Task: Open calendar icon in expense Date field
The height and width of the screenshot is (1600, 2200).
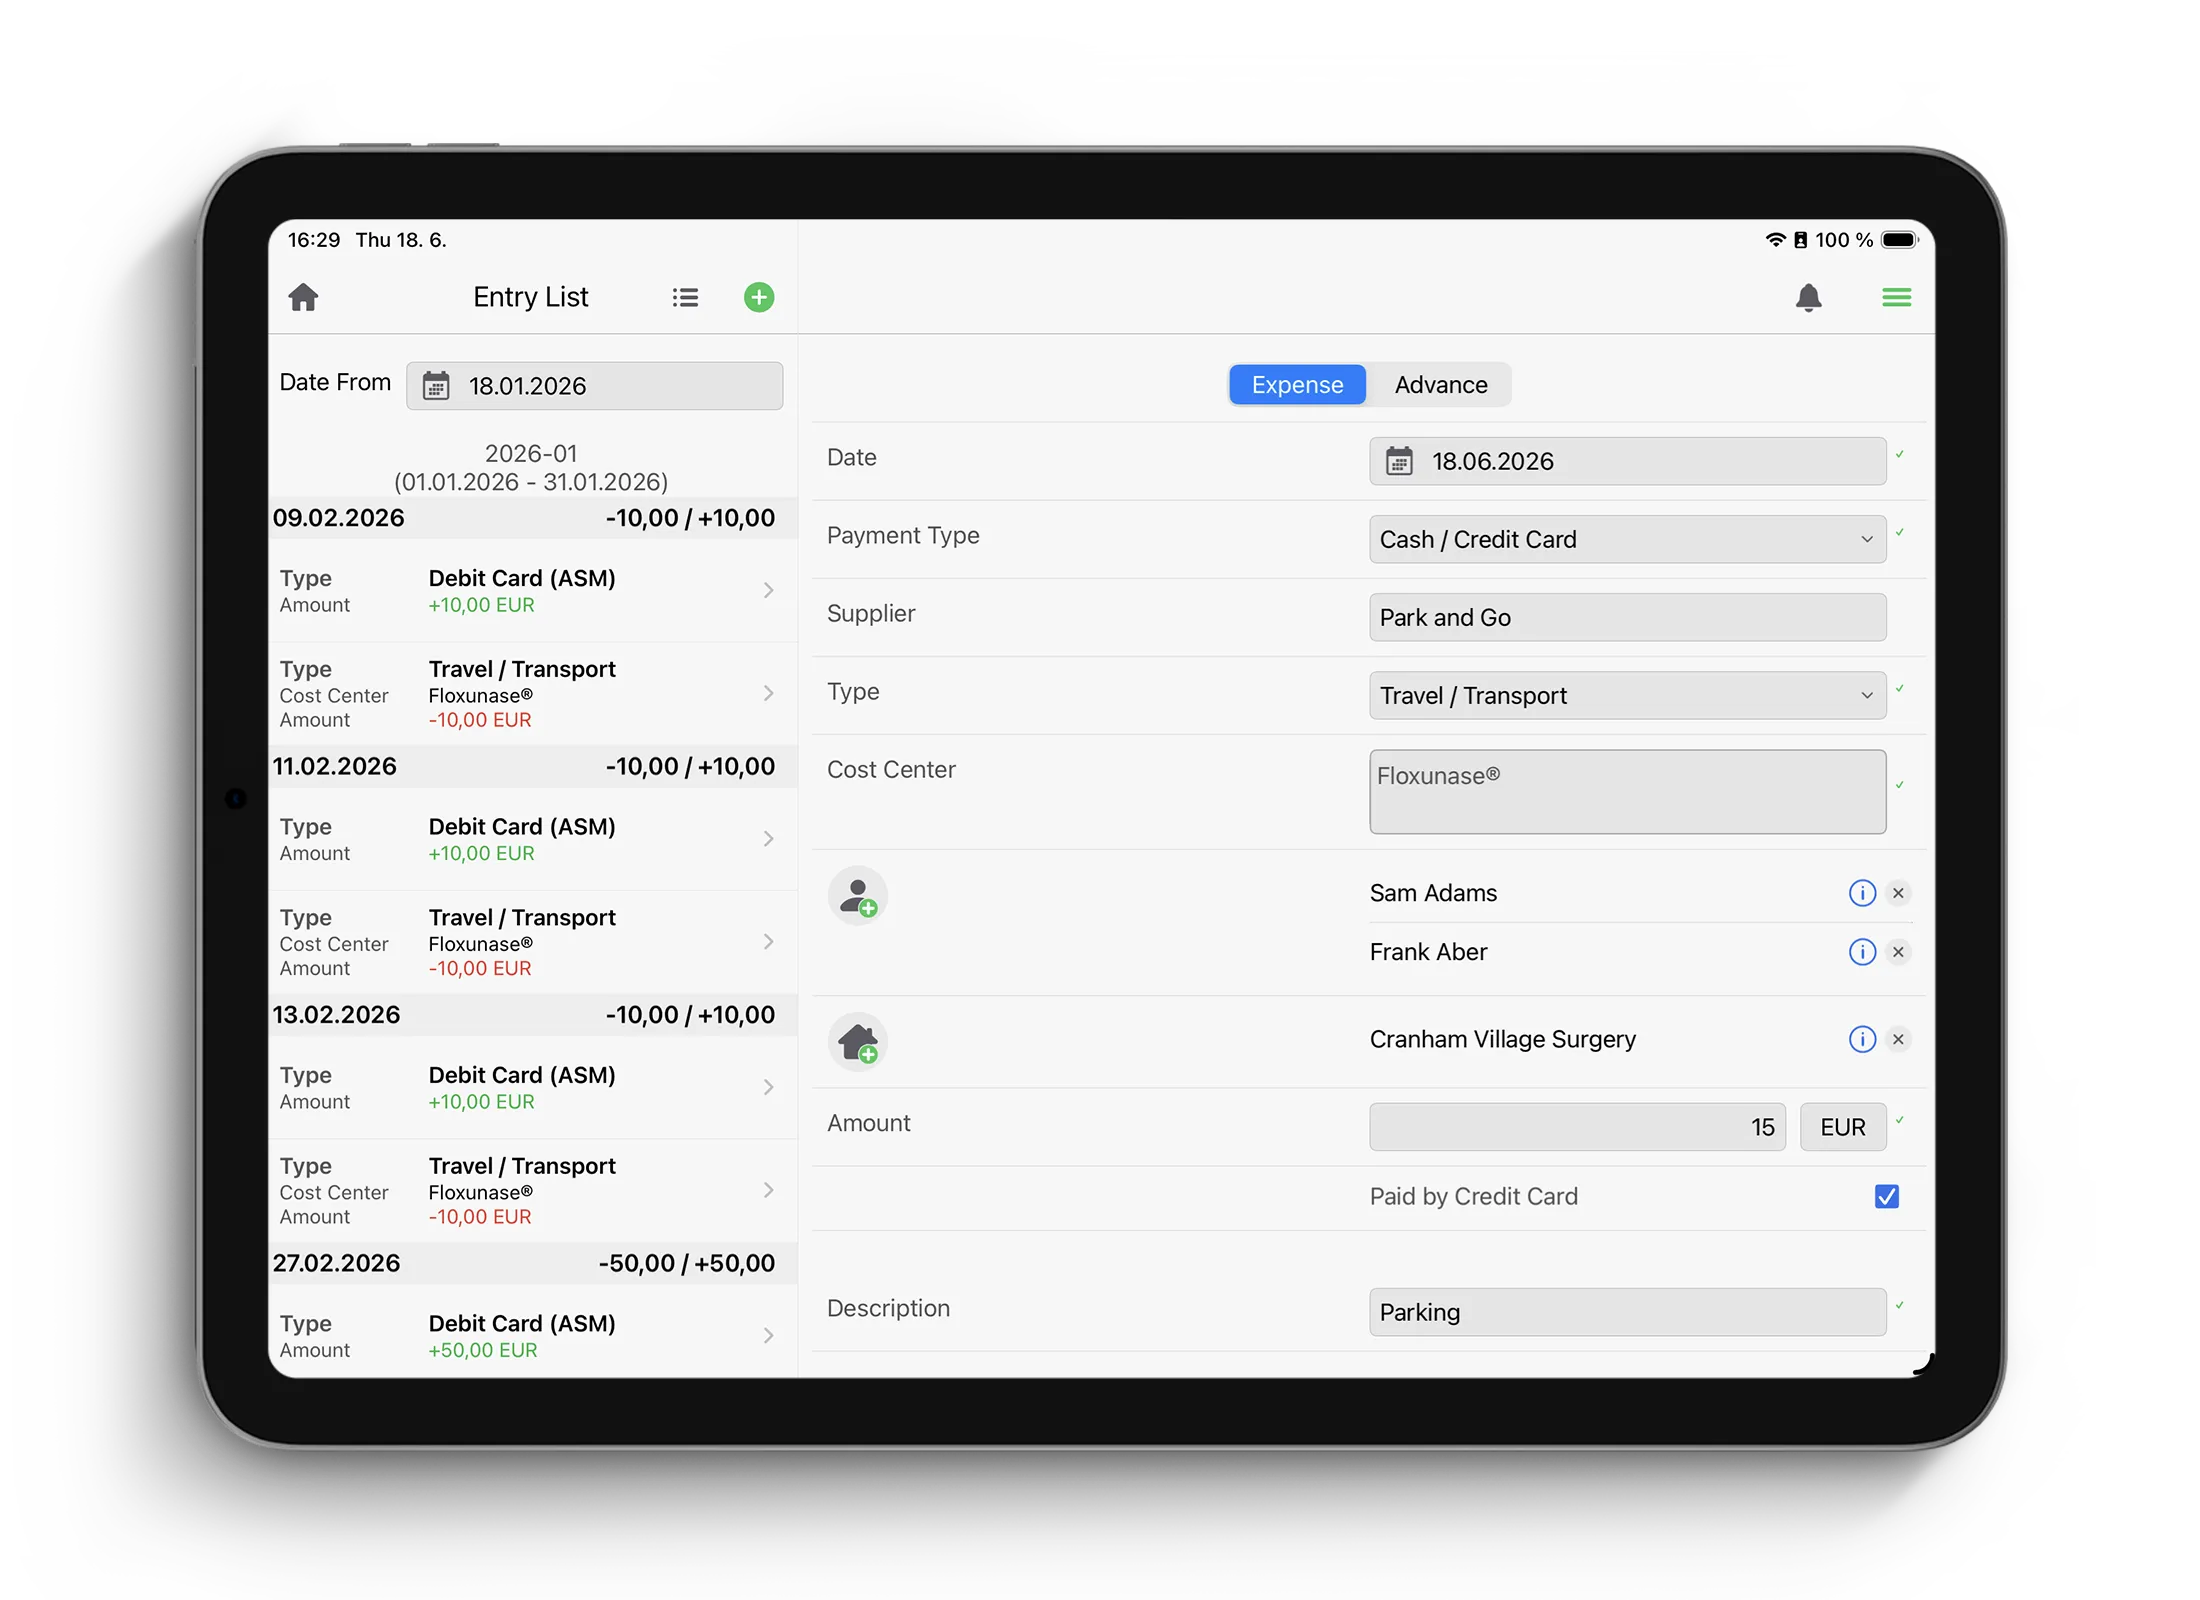Action: pyautogui.click(x=1399, y=461)
